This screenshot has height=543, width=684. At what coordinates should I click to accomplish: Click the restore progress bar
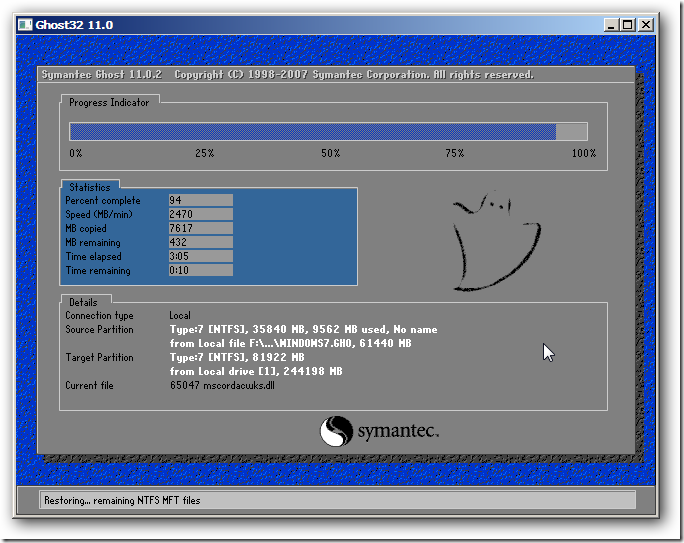point(328,132)
